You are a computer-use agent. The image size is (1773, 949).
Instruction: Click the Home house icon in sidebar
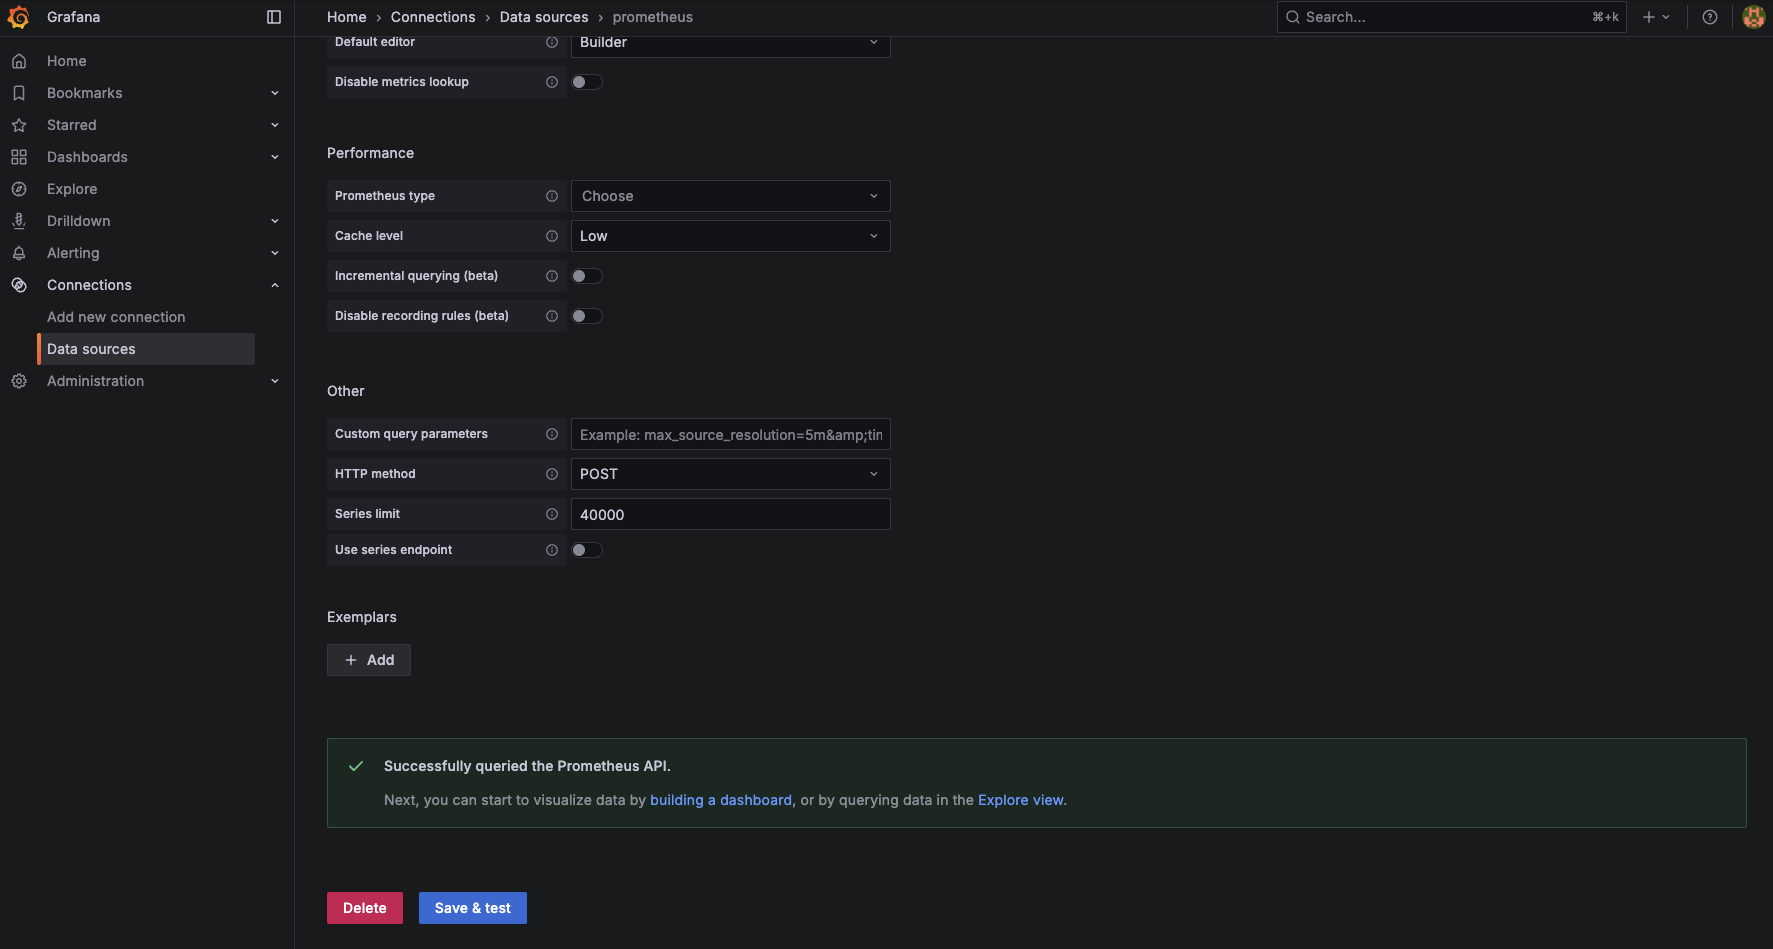pyautogui.click(x=19, y=61)
